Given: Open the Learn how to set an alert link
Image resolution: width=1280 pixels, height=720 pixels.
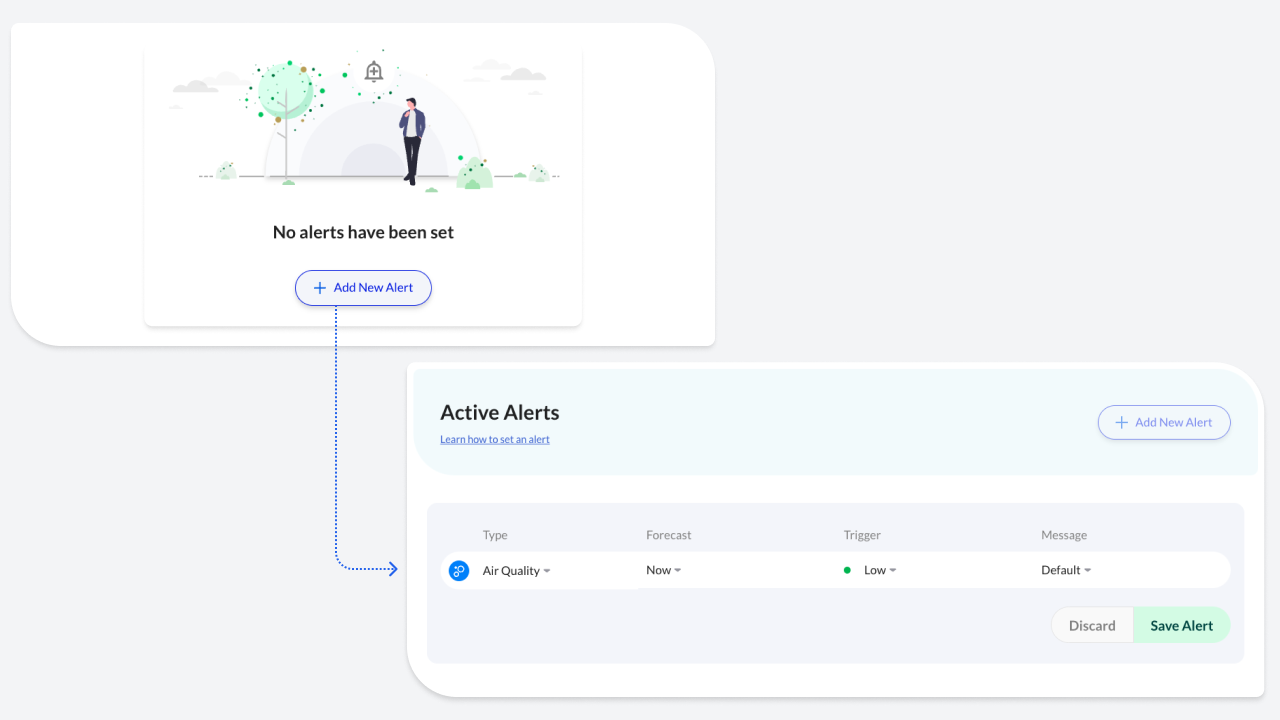Looking at the screenshot, I should 495,440.
